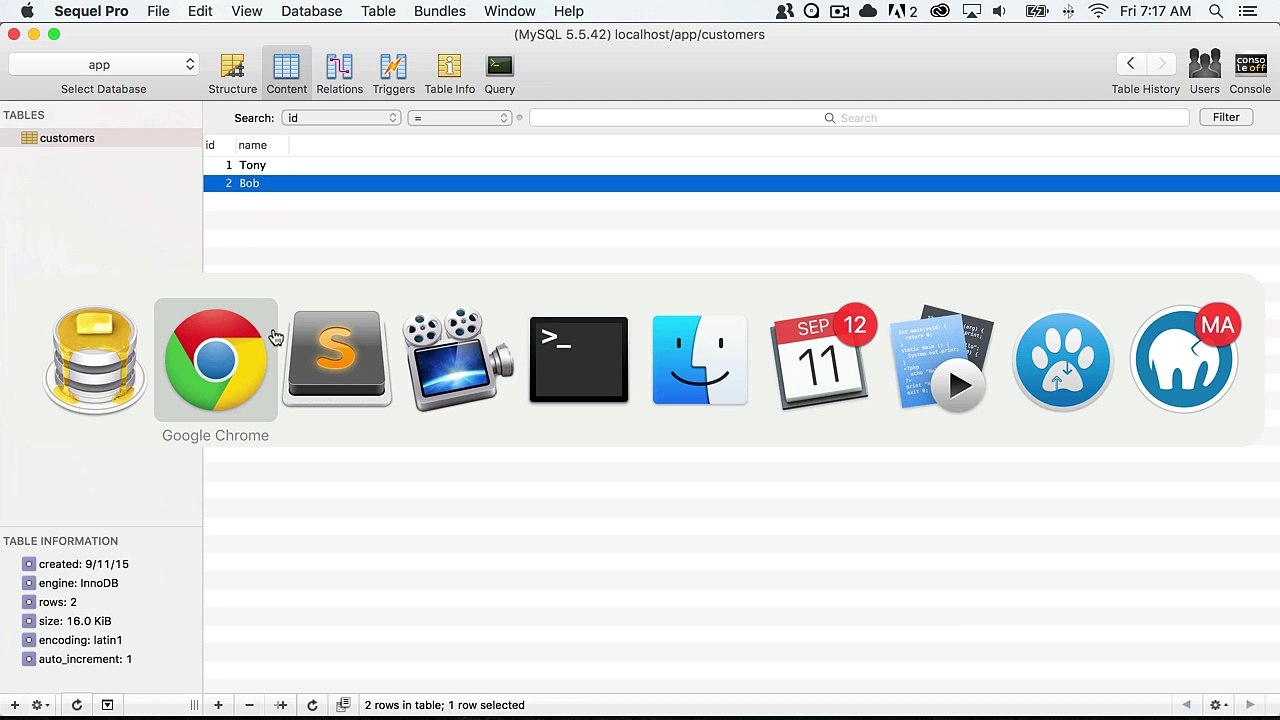The width and height of the screenshot is (1280, 720).
Task: Open the AirPlay display menu
Action: coord(972,11)
